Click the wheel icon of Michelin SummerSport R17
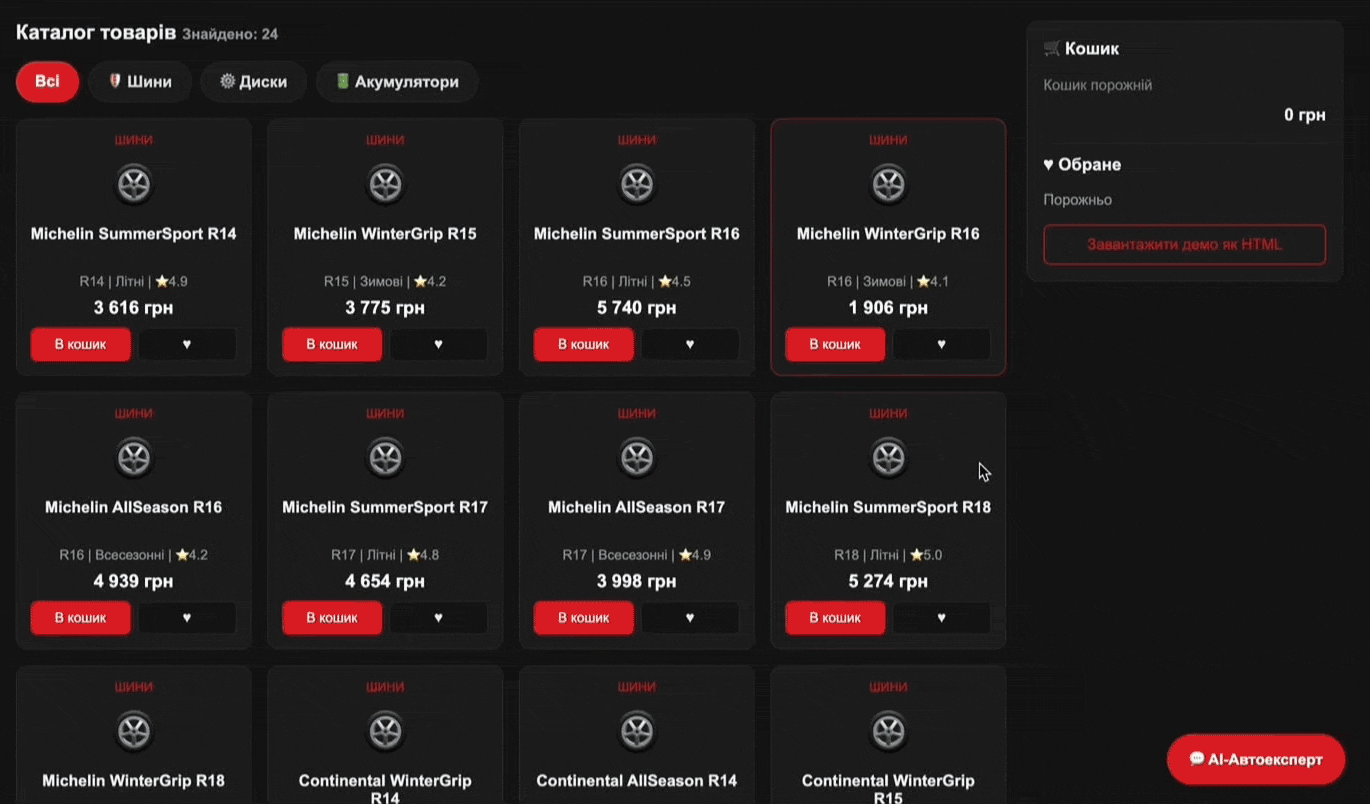The image size is (1370, 804). [x=385, y=458]
